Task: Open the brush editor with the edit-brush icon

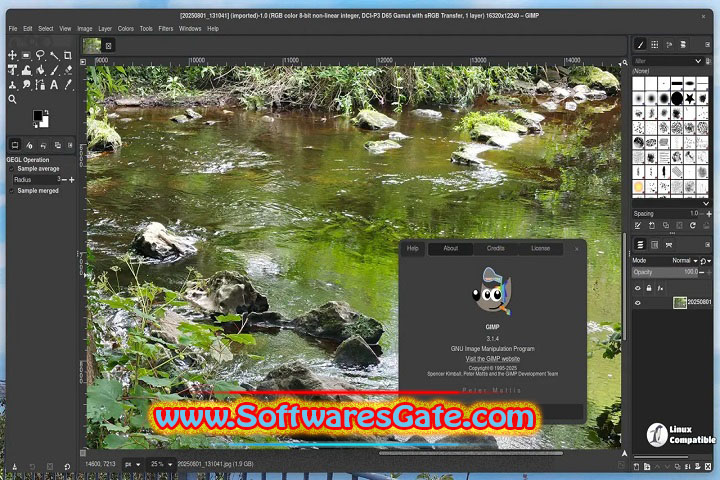Action: [x=638, y=226]
